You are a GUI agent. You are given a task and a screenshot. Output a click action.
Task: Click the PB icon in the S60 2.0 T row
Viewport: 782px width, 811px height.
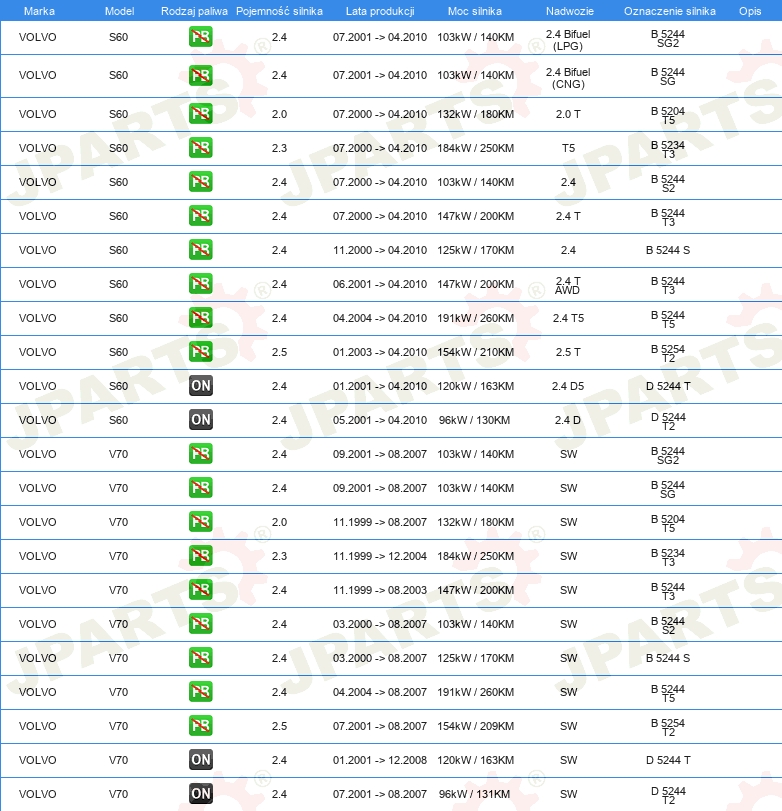tap(200, 114)
